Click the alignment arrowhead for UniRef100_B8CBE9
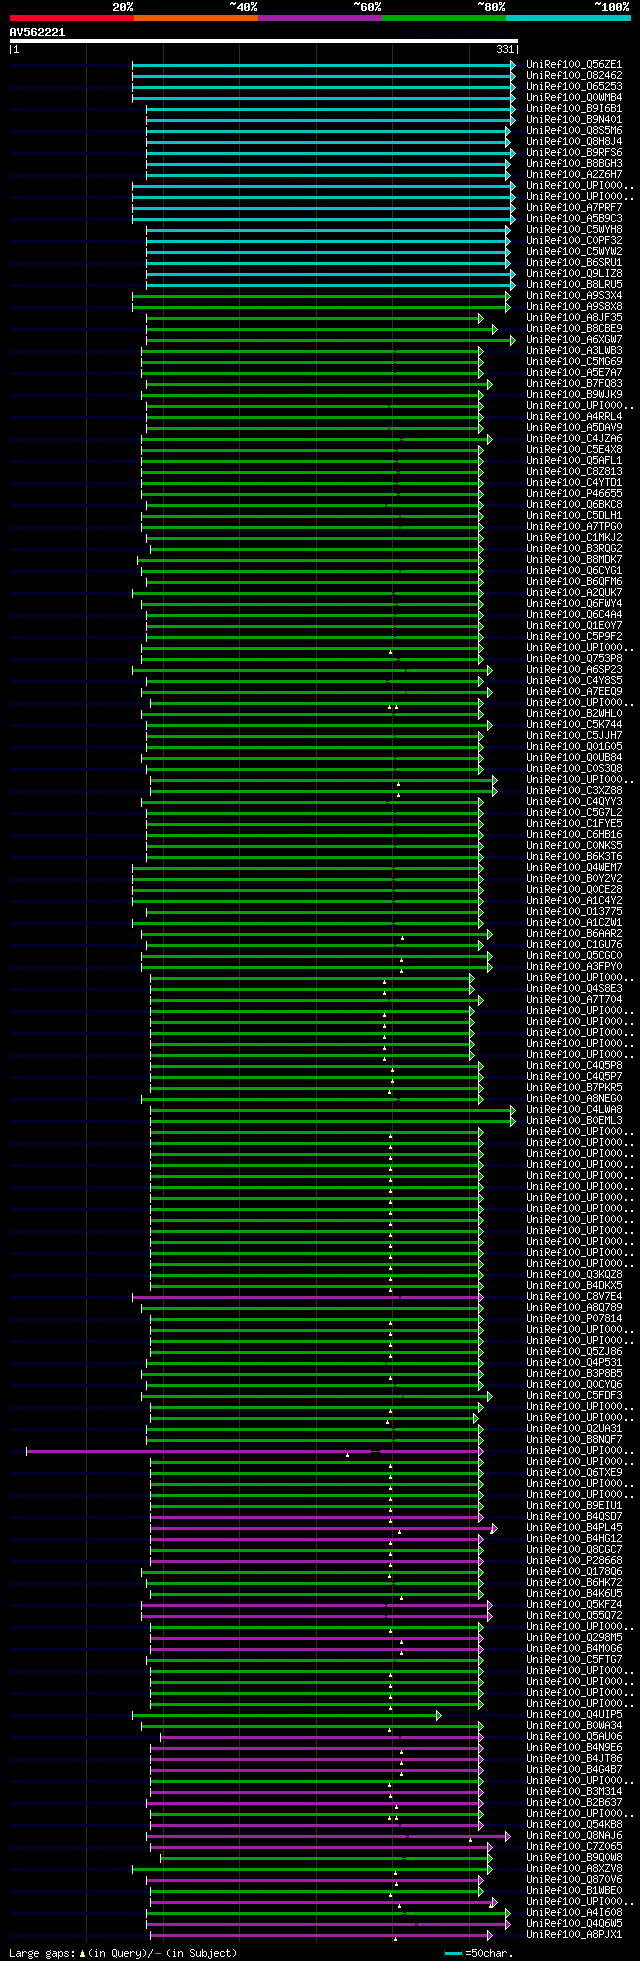Screen dimensions: 640x1961 tap(494, 328)
